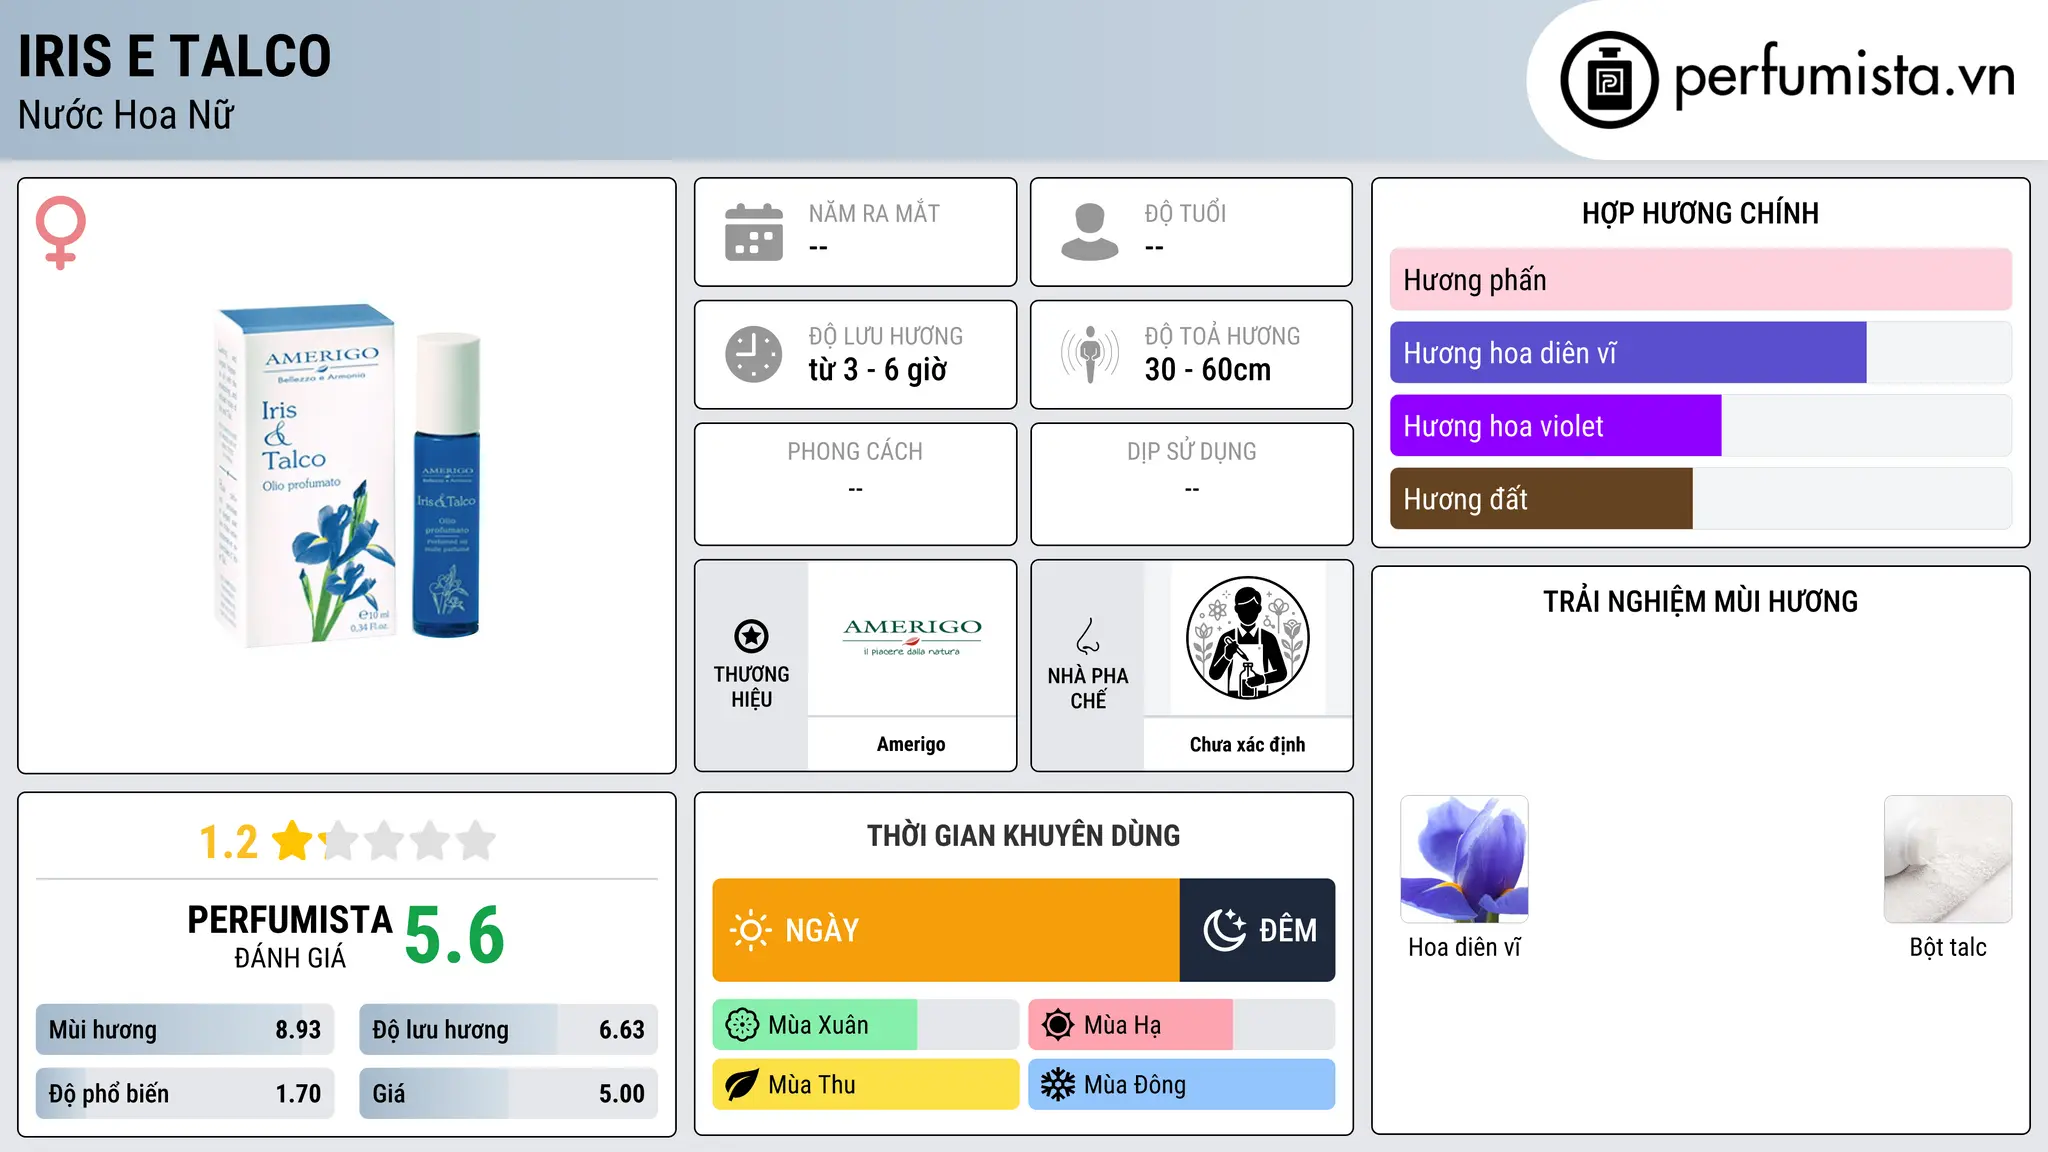Select the Hoa diên vĩ note image

point(1465,859)
